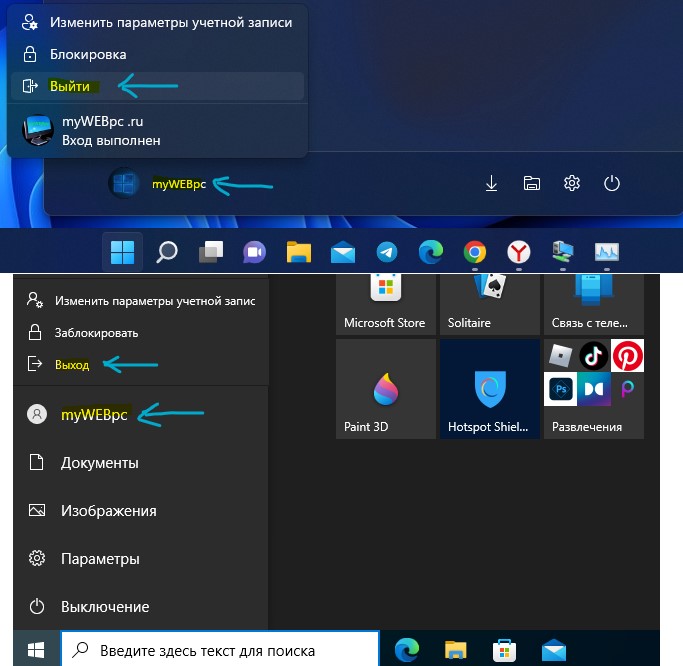Open the Solitaire tile
Screen dimensions: 683x666
tap(490, 305)
